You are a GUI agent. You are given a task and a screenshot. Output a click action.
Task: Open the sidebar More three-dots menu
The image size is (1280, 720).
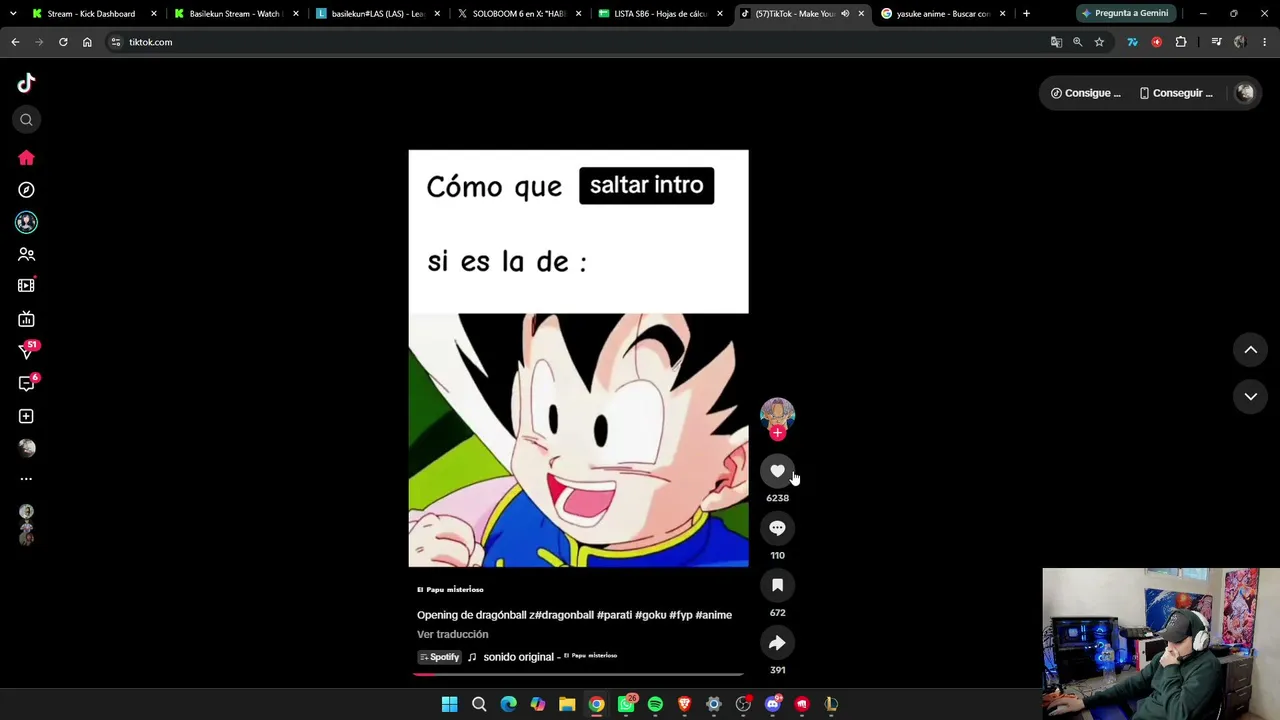tap(26, 479)
